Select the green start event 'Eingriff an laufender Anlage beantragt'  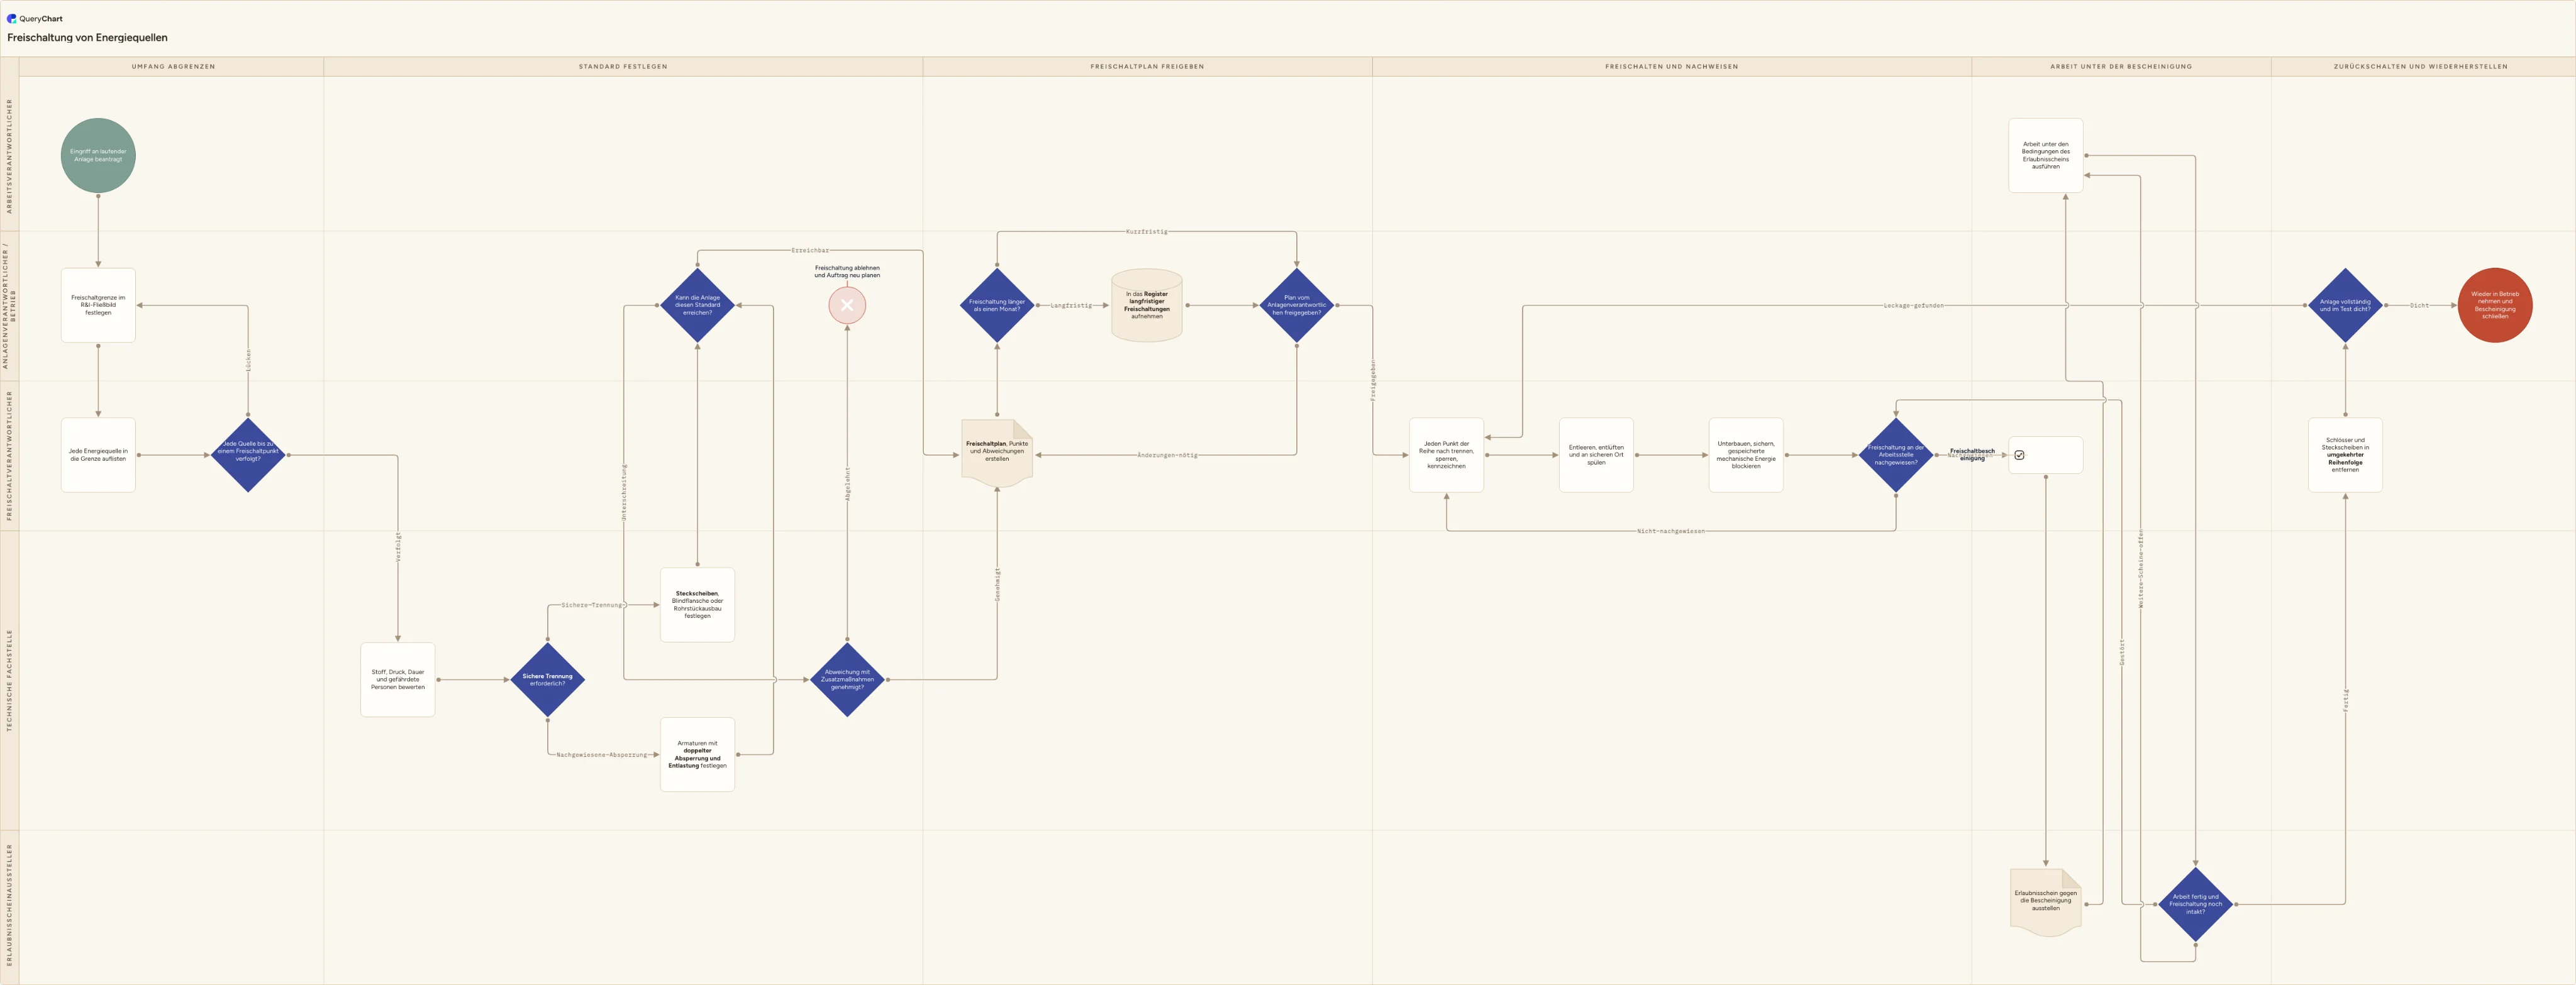click(98, 155)
